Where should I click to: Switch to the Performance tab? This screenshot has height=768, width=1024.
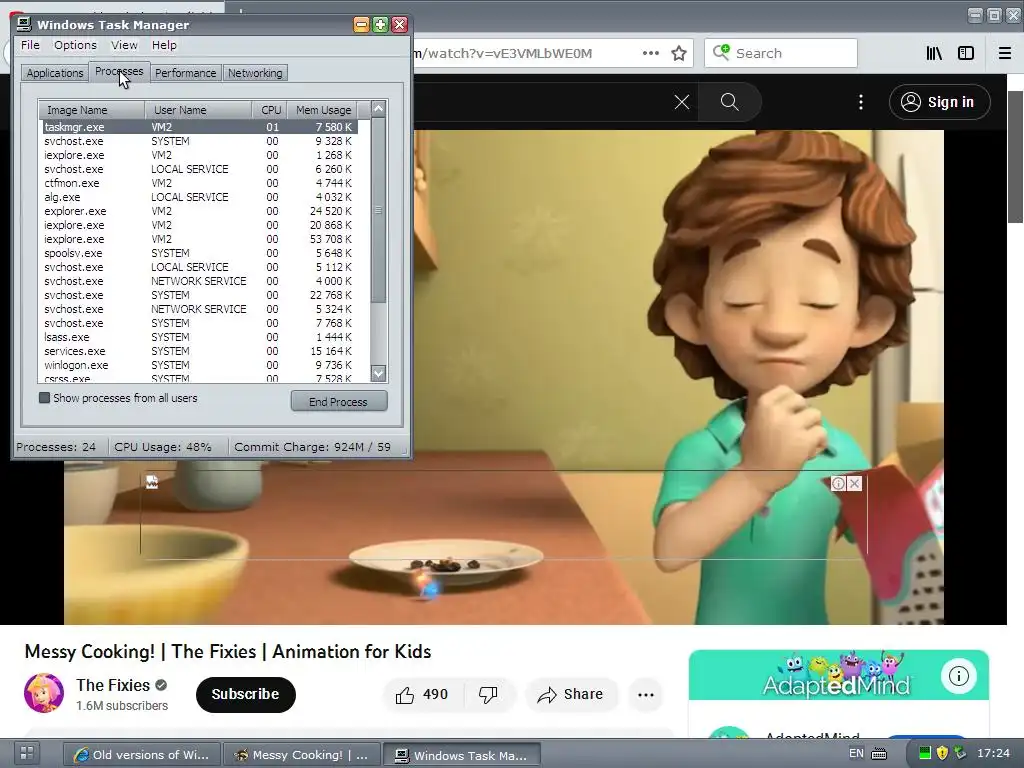click(x=185, y=73)
